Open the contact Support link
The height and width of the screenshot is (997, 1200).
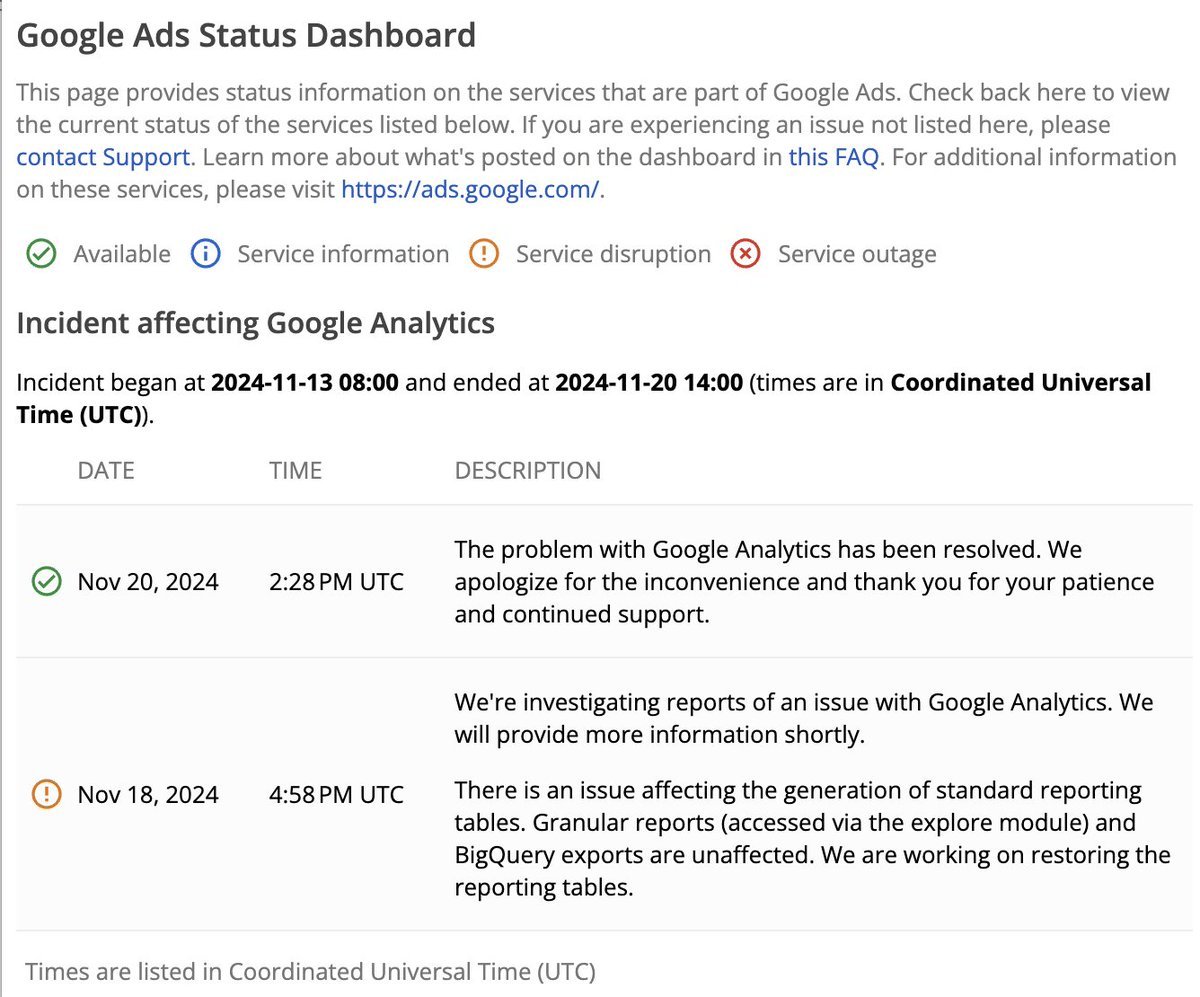click(x=101, y=157)
